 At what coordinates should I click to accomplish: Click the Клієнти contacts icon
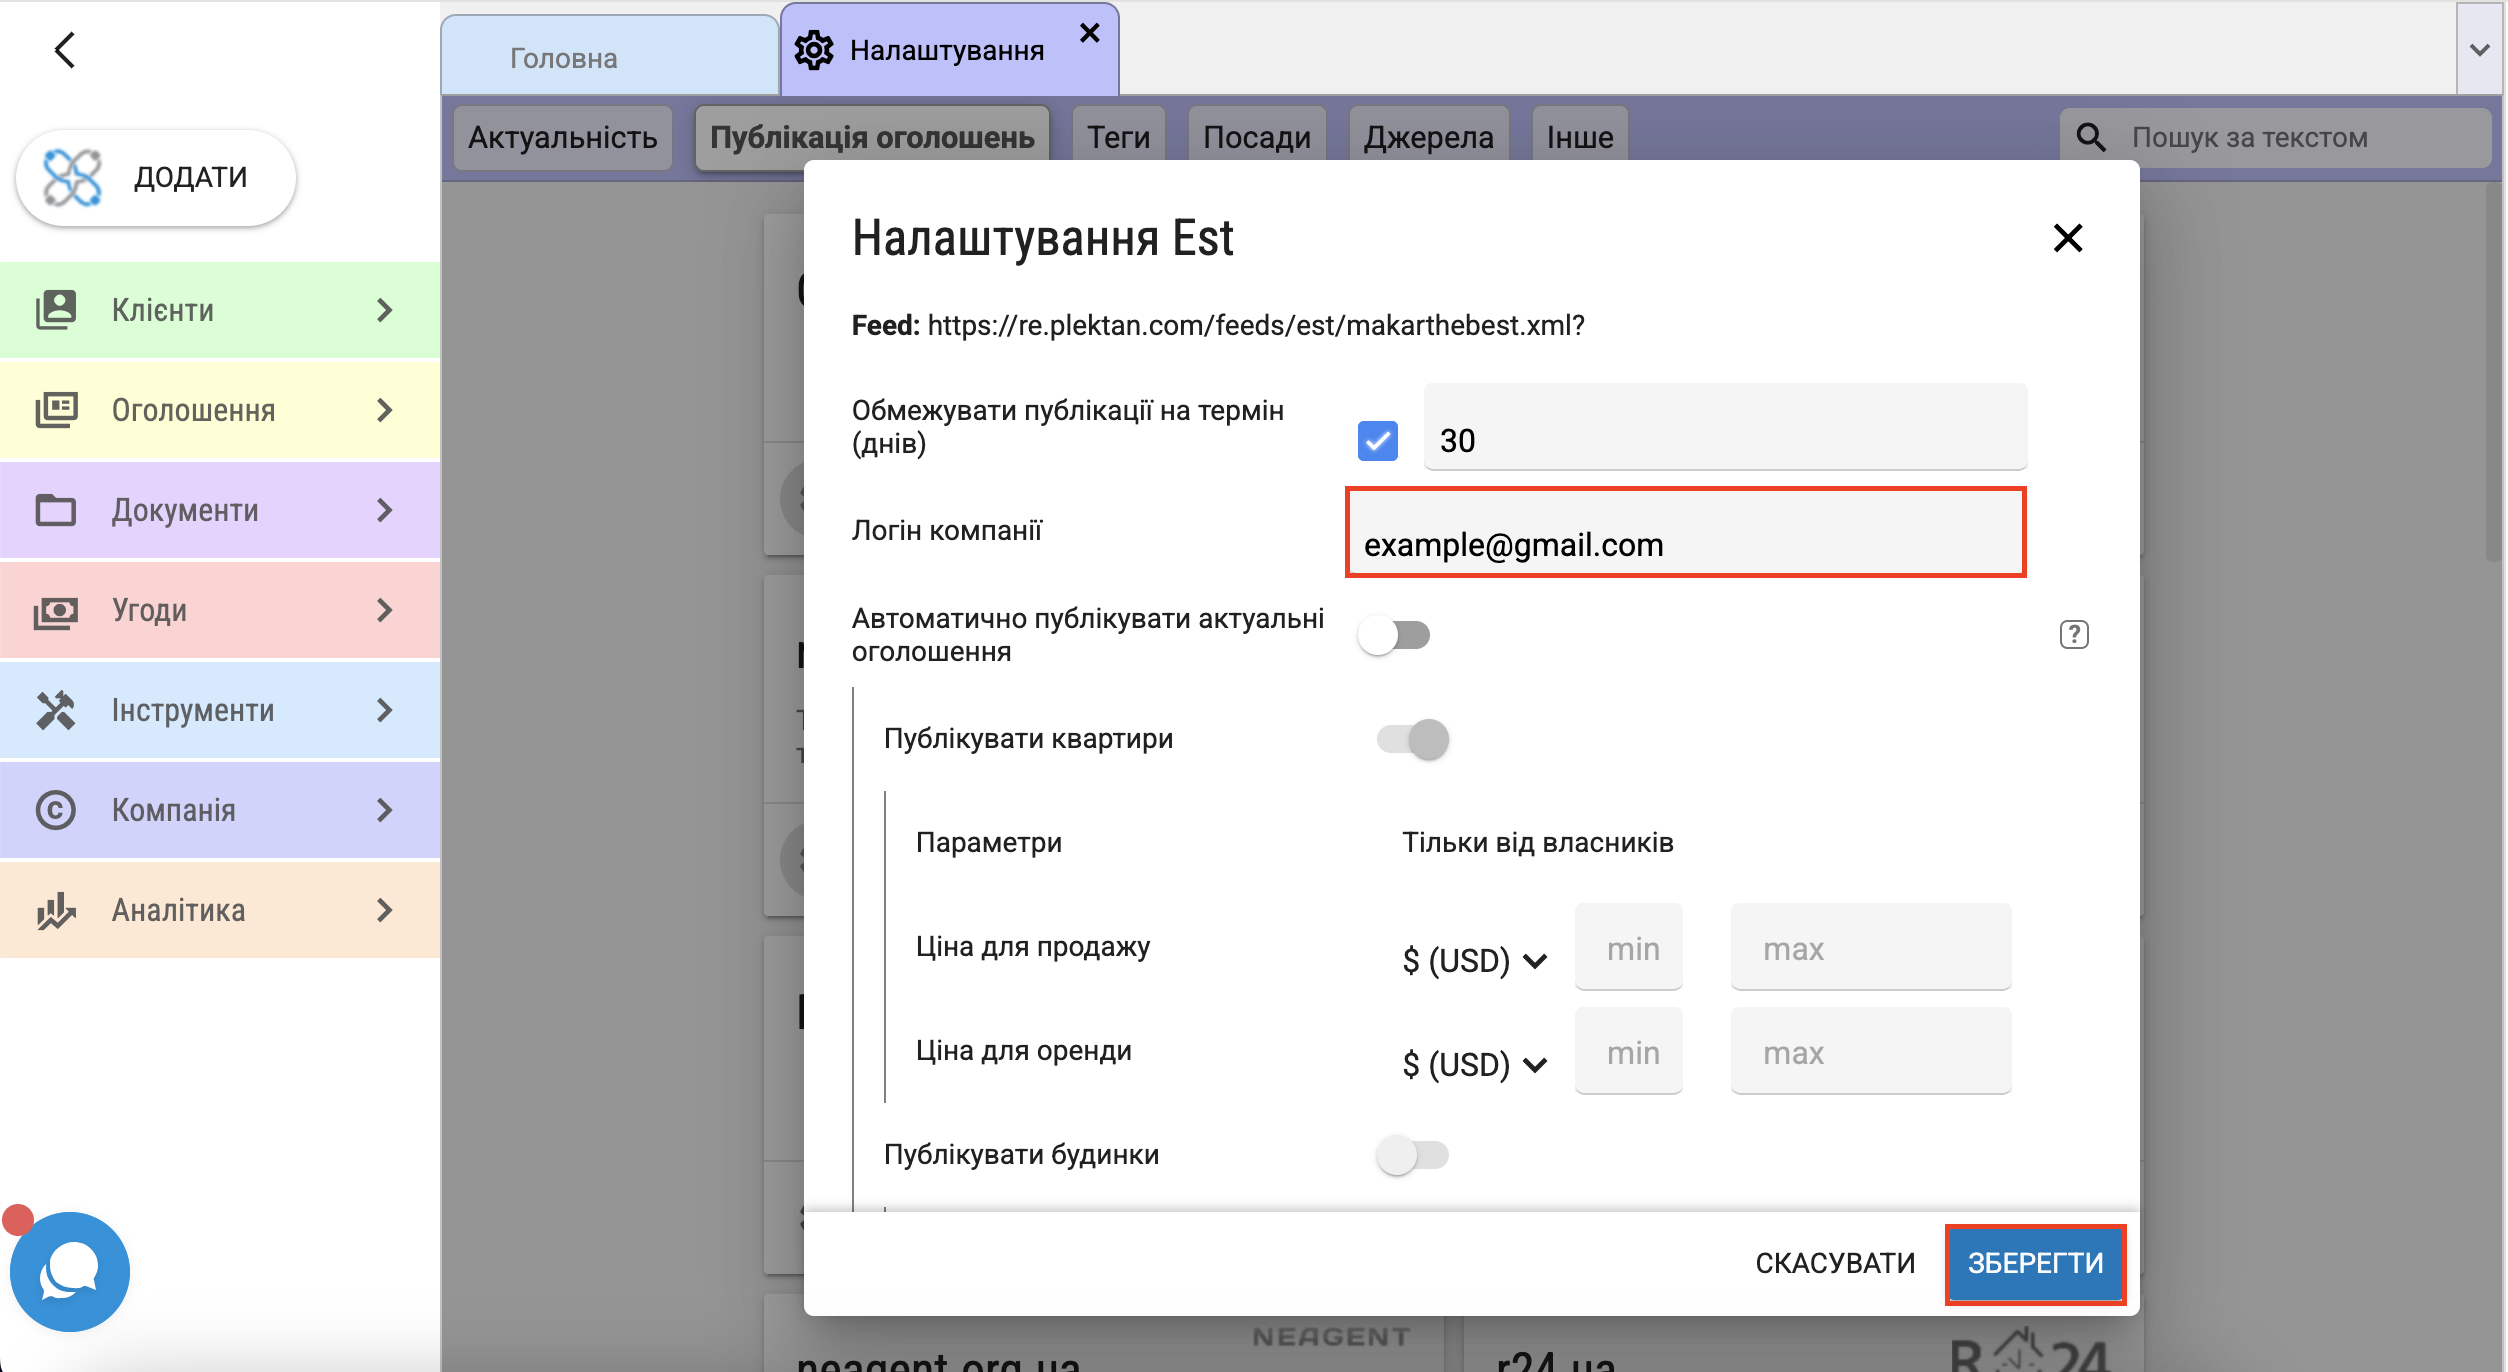pos(56,310)
